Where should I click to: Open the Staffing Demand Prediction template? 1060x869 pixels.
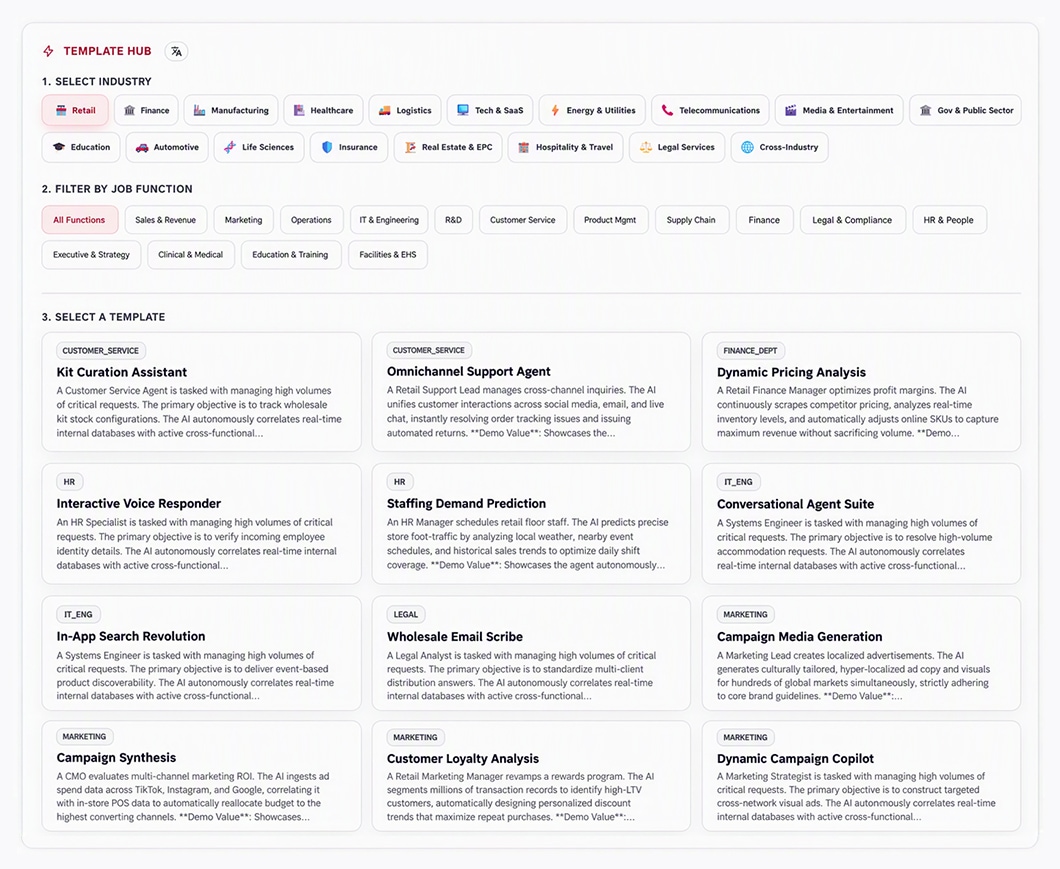[531, 523]
